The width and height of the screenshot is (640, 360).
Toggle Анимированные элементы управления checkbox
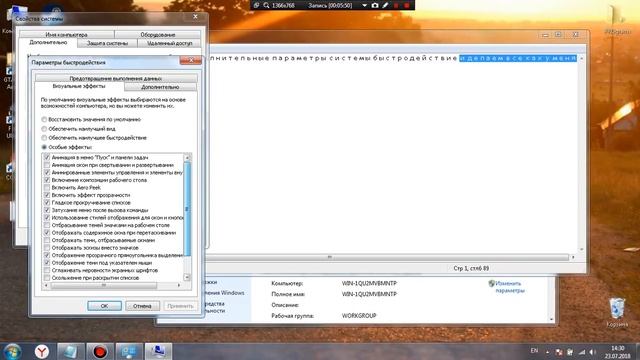[47, 173]
